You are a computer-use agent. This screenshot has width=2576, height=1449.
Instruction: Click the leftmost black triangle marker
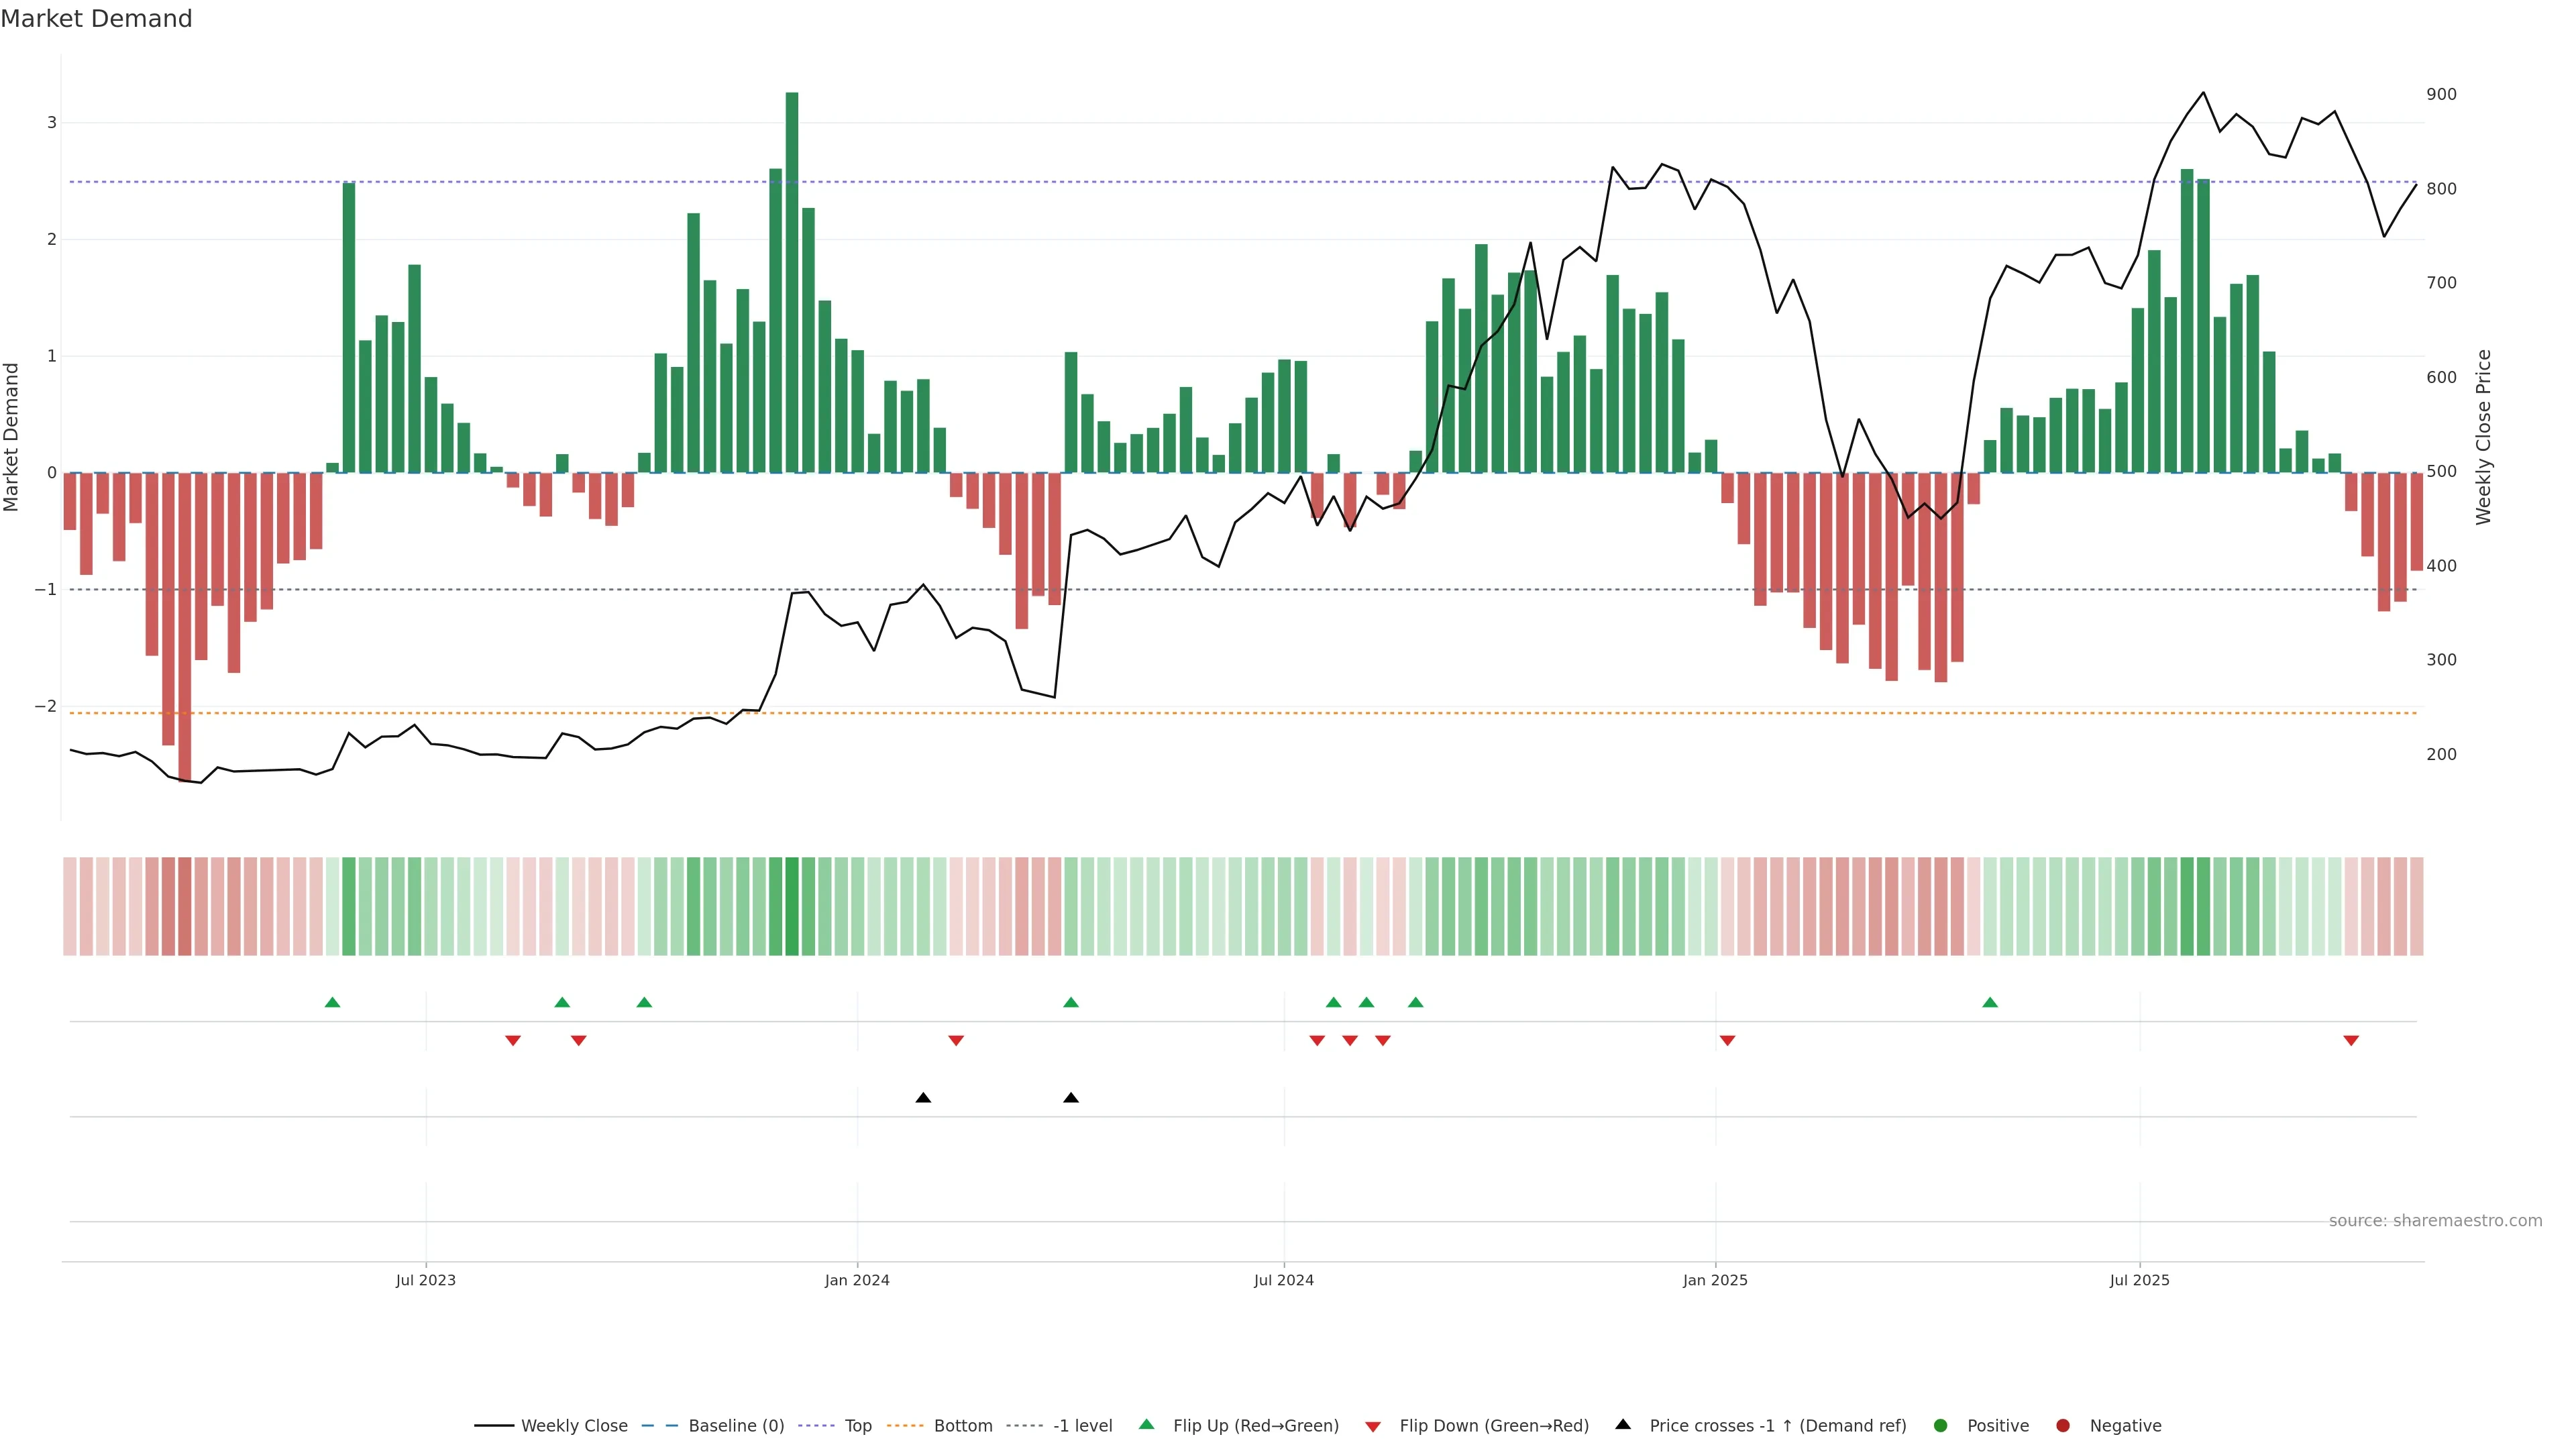tap(923, 1098)
